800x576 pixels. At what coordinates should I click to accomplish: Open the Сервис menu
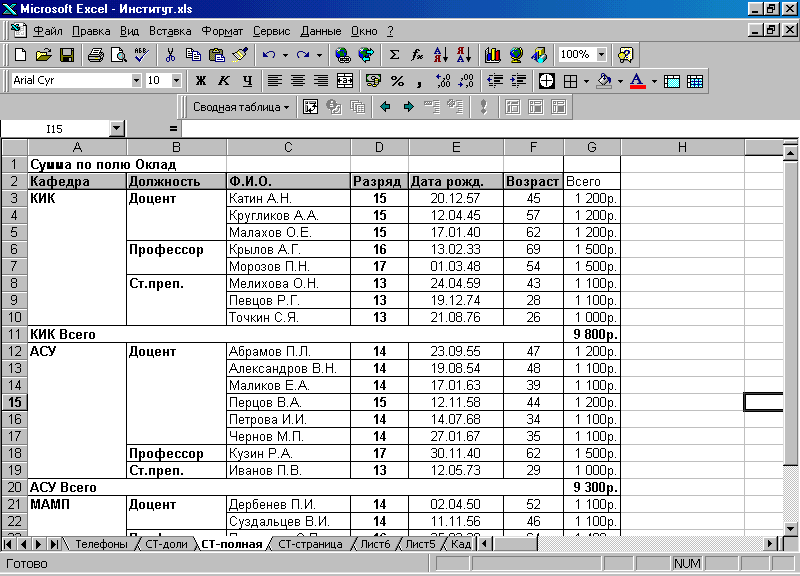(271, 31)
